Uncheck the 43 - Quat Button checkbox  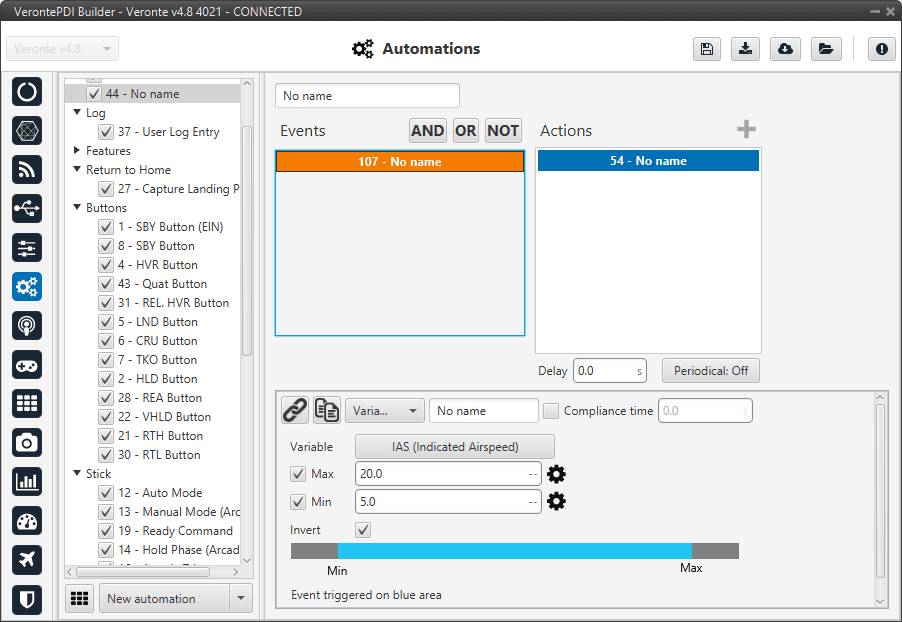point(106,284)
